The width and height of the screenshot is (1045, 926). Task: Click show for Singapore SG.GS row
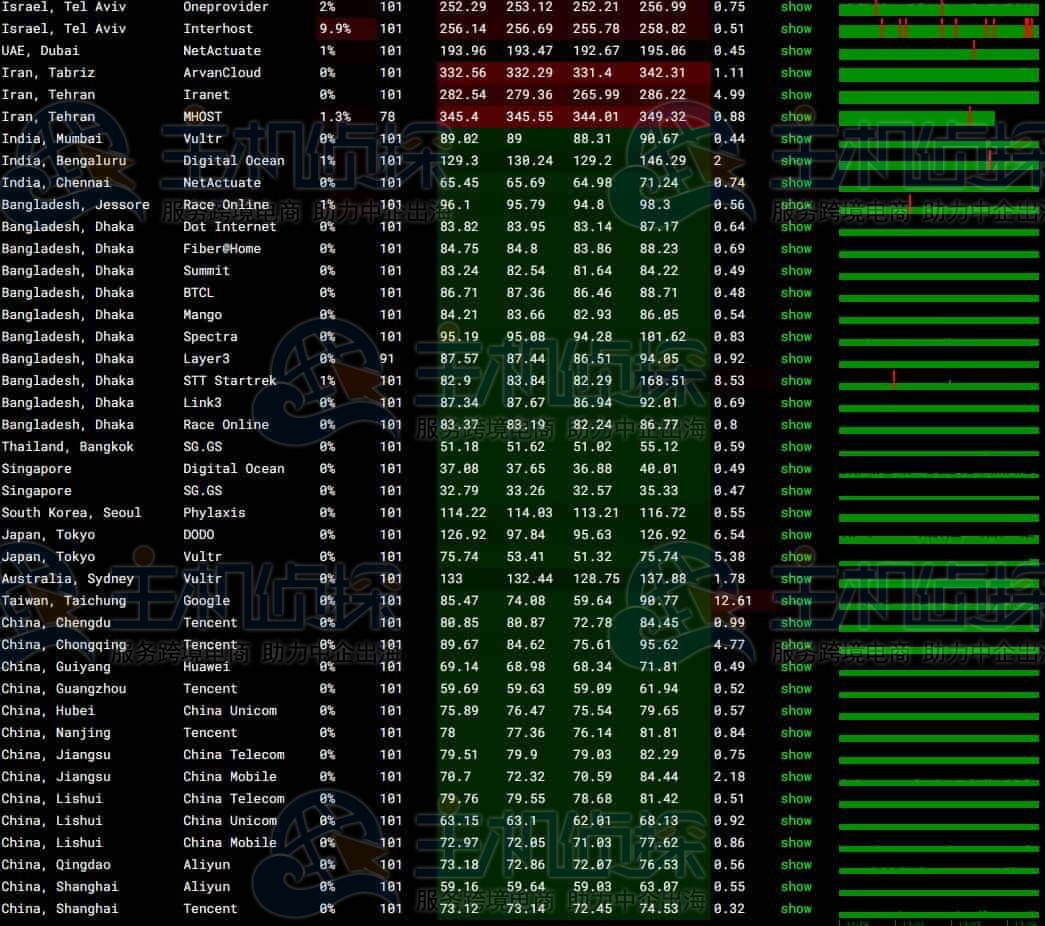tap(796, 491)
